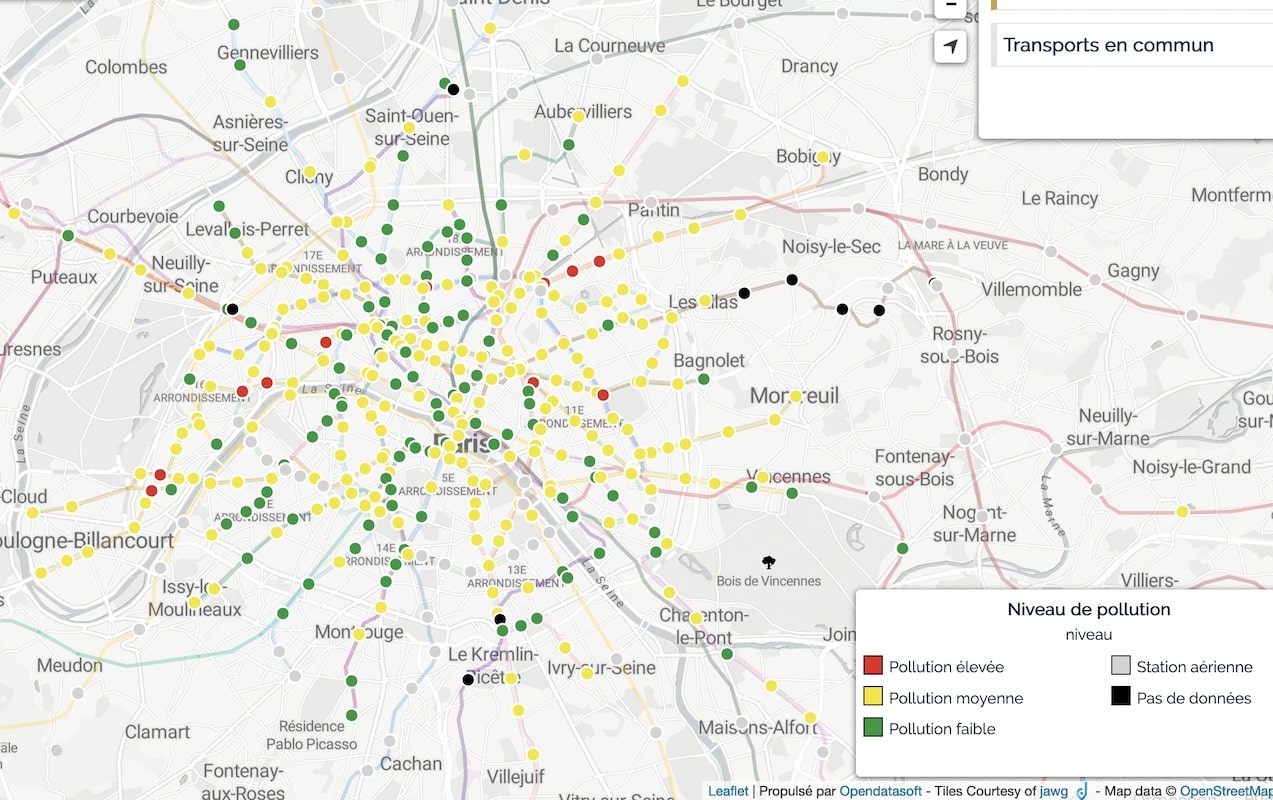Image resolution: width=1273 pixels, height=800 pixels.
Task: Open the Transports en commun layer
Action: pyautogui.click(x=1108, y=46)
